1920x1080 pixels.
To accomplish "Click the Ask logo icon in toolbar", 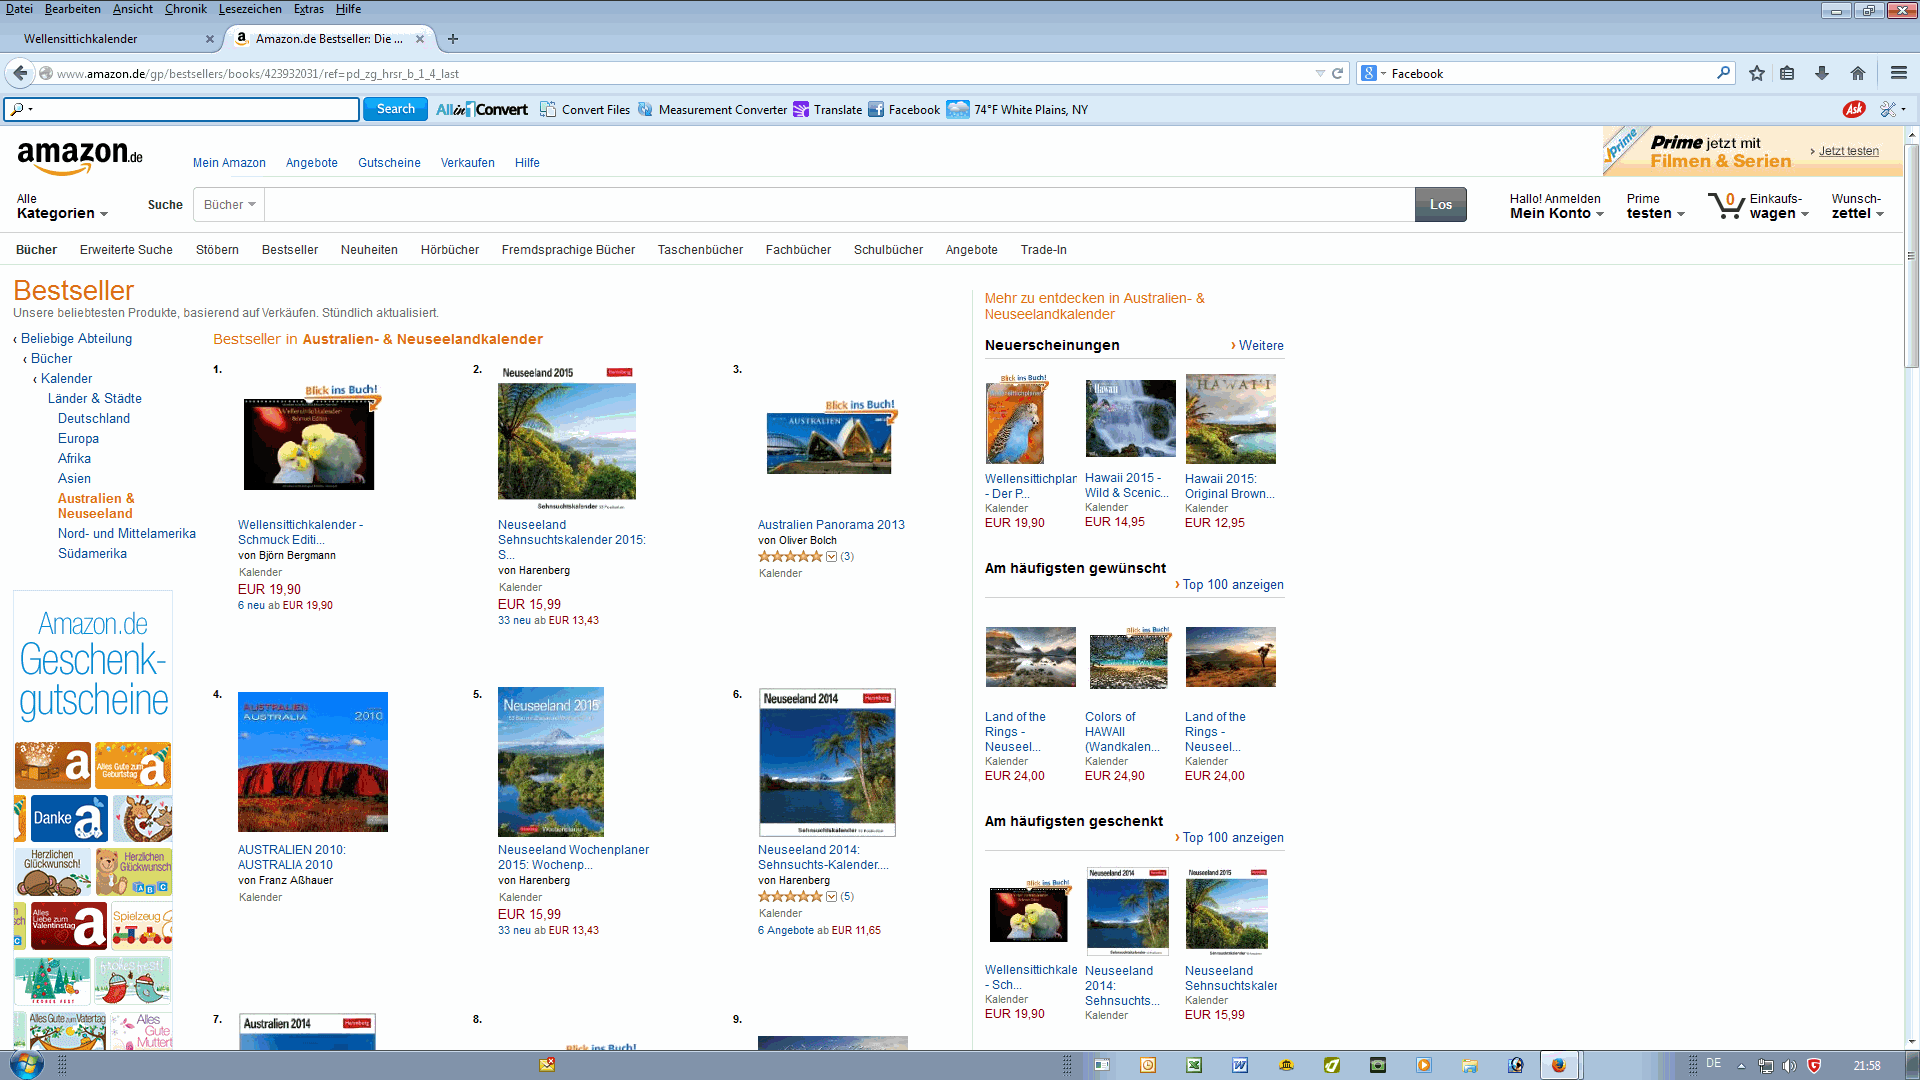I will [x=1854, y=109].
